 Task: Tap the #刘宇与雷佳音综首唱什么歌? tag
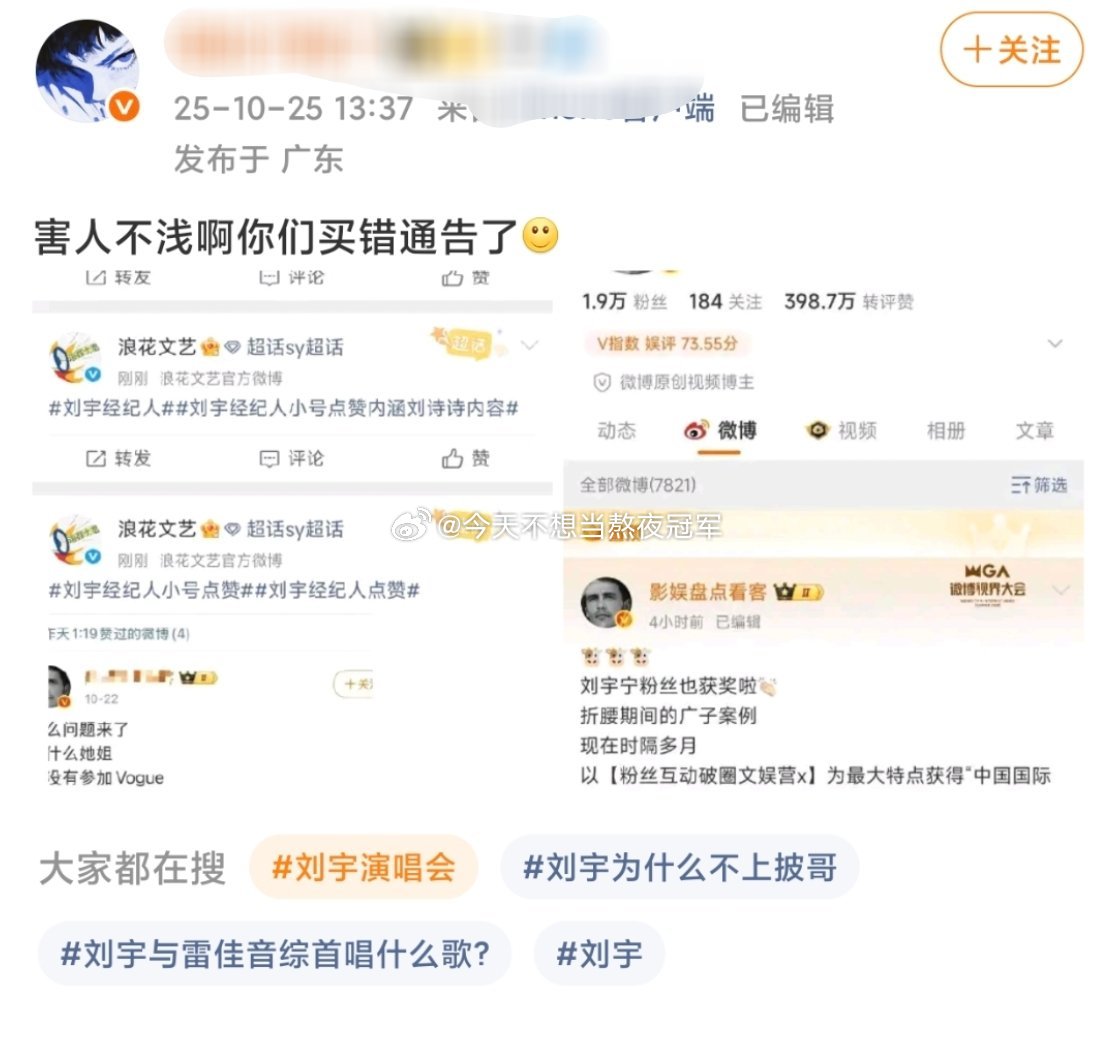275,954
